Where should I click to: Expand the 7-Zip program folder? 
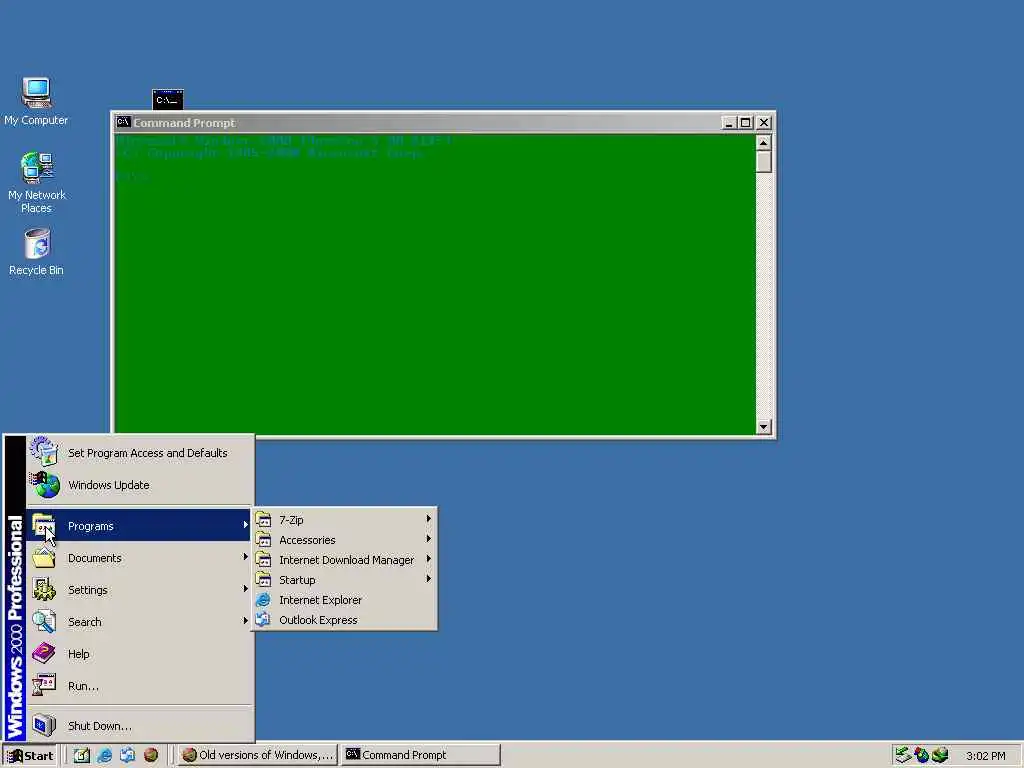pyautogui.click(x=345, y=520)
